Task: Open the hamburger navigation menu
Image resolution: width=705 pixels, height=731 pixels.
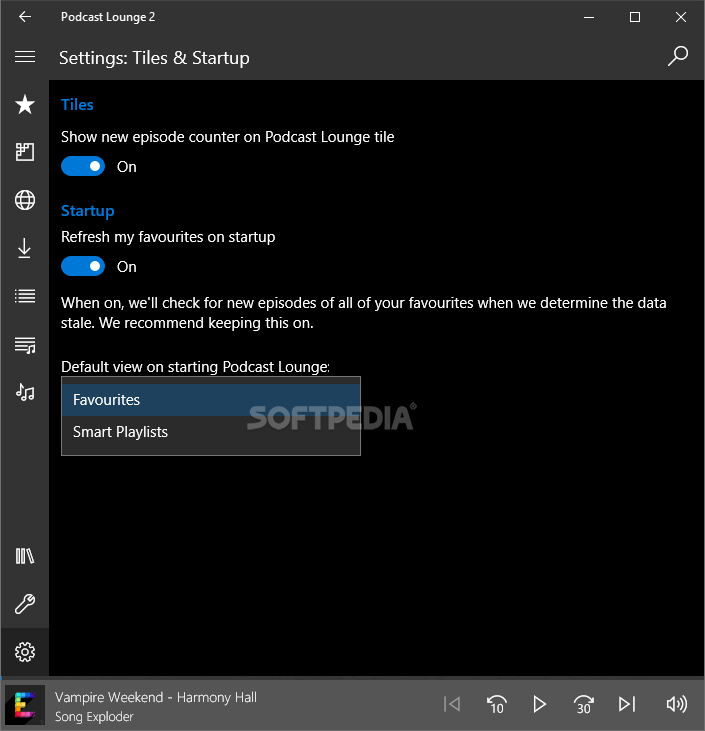Action: pos(25,57)
